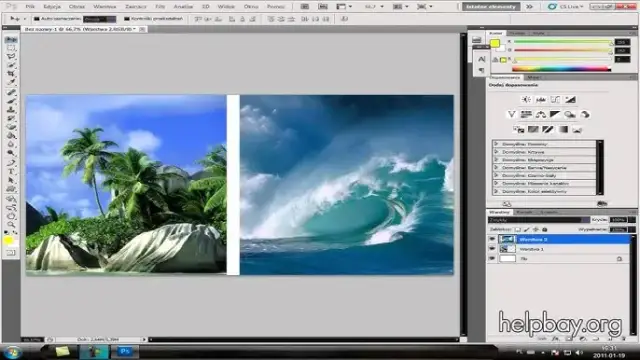Screen dimensions: 640x360
Task: Add a Levels adjustment
Action: pyautogui.click(x=541, y=99)
